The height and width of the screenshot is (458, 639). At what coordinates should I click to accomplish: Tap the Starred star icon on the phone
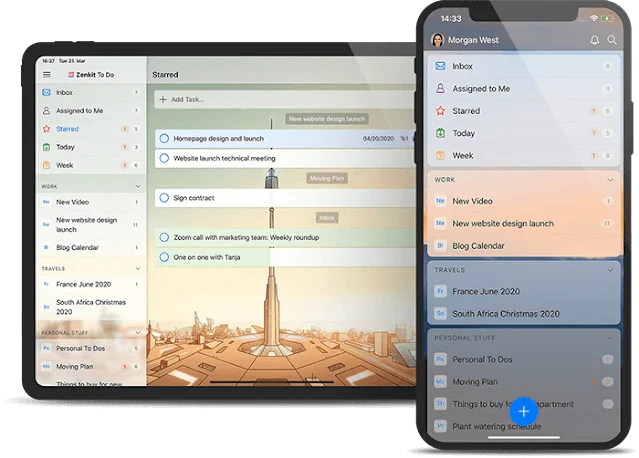coord(441,111)
